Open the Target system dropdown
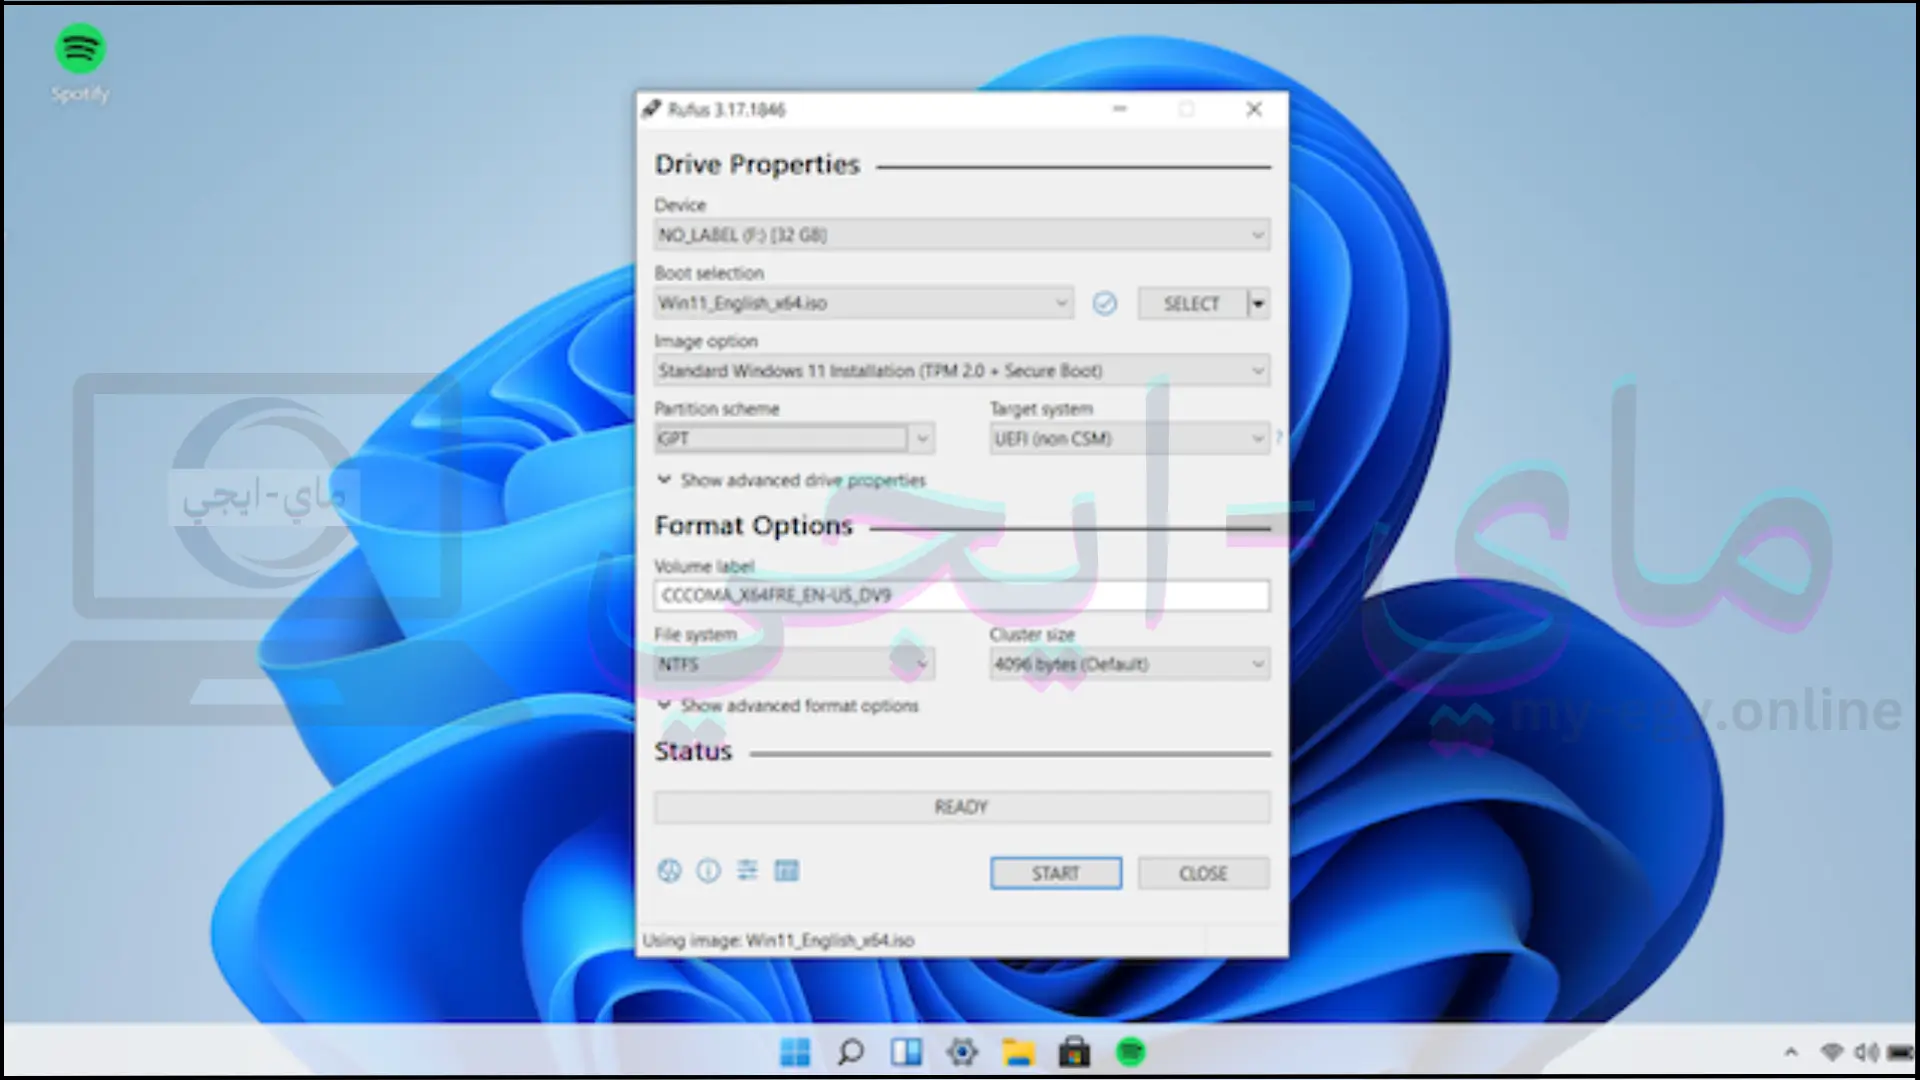Screen dimensions: 1920x1080 tap(1130, 439)
